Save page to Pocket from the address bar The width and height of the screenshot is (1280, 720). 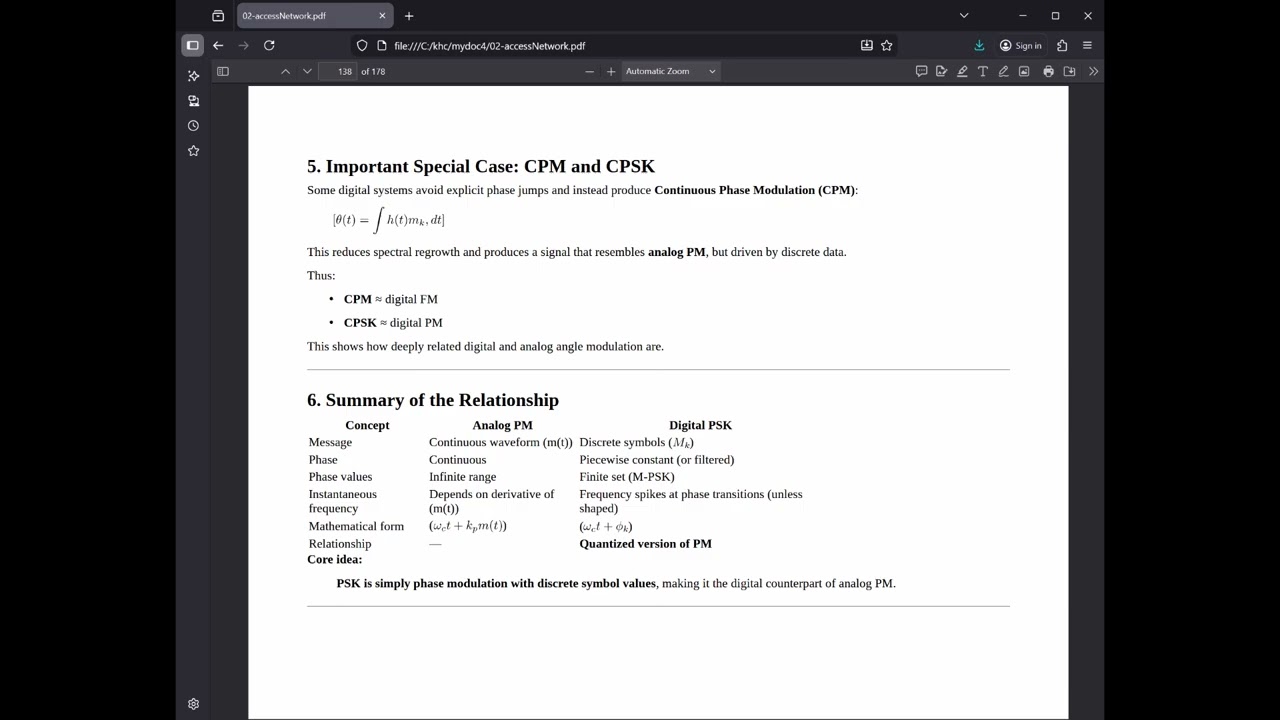point(867,45)
